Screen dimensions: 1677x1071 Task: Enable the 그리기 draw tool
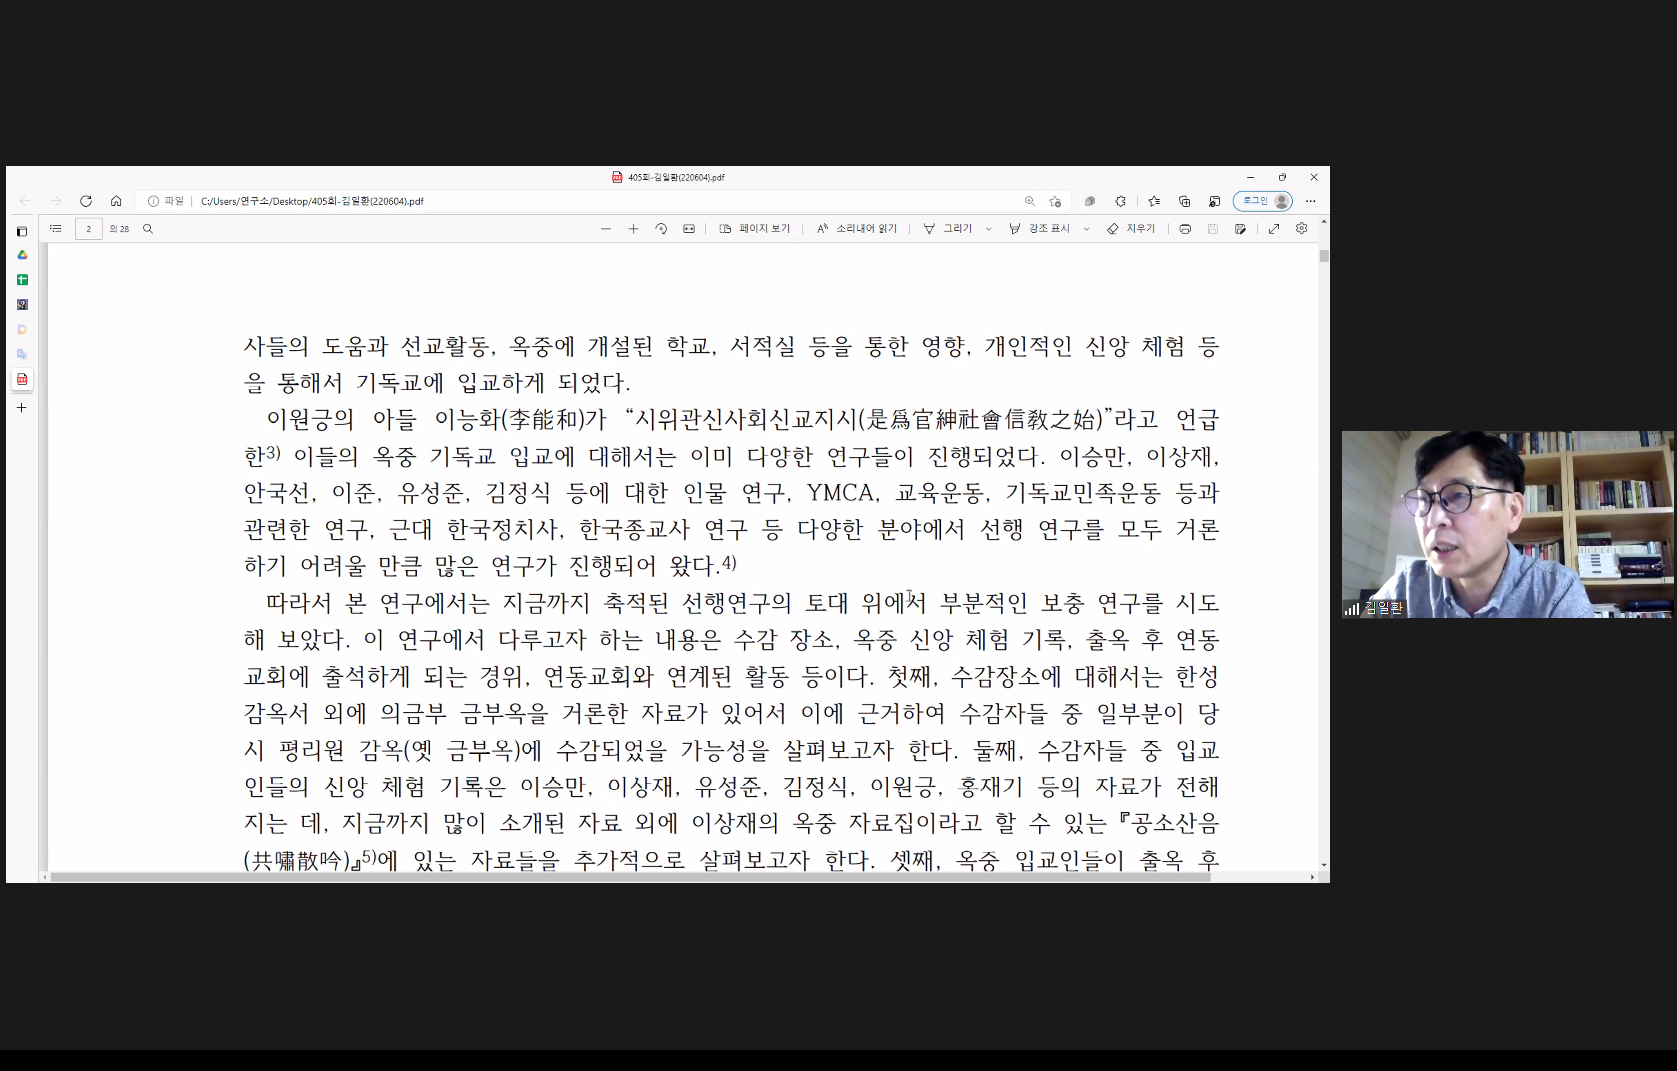tap(948, 229)
